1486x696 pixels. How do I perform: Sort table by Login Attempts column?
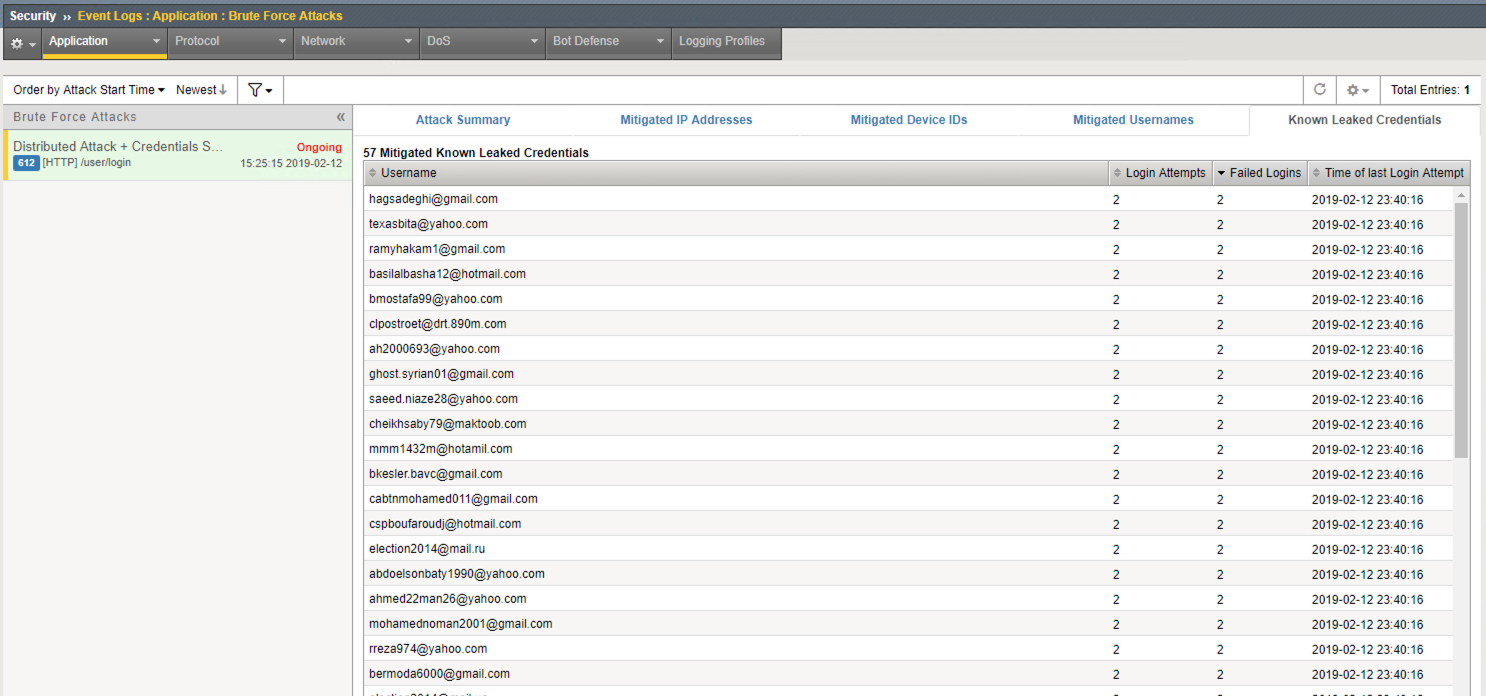click(1160, 173)
